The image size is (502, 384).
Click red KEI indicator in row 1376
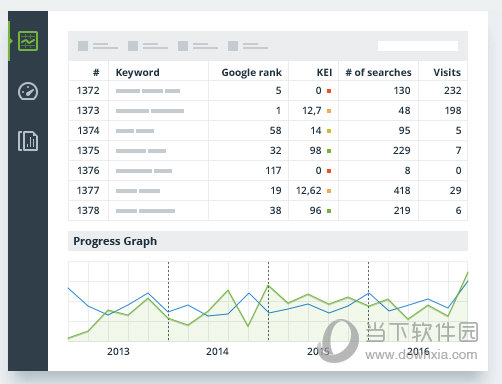tap(329, 171)
